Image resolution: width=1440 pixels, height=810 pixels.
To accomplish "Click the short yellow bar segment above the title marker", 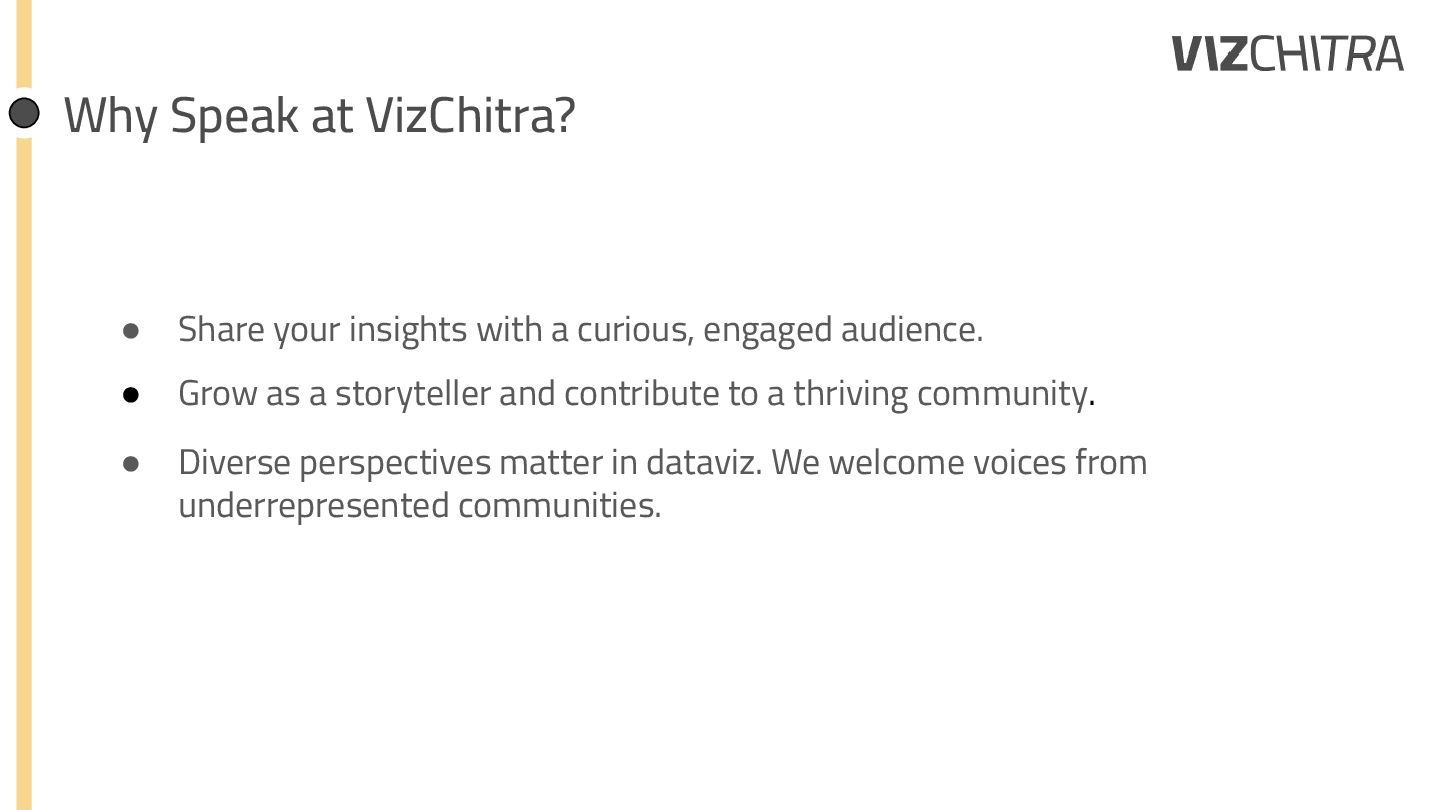I will pos(24,45).
